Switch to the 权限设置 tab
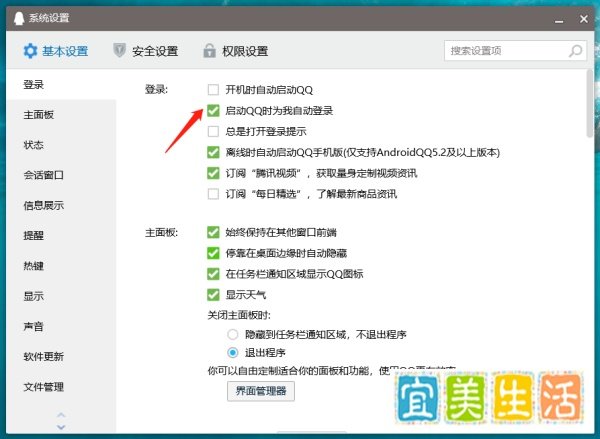Viewport: 600px width, 439px height. click(236, 51)
